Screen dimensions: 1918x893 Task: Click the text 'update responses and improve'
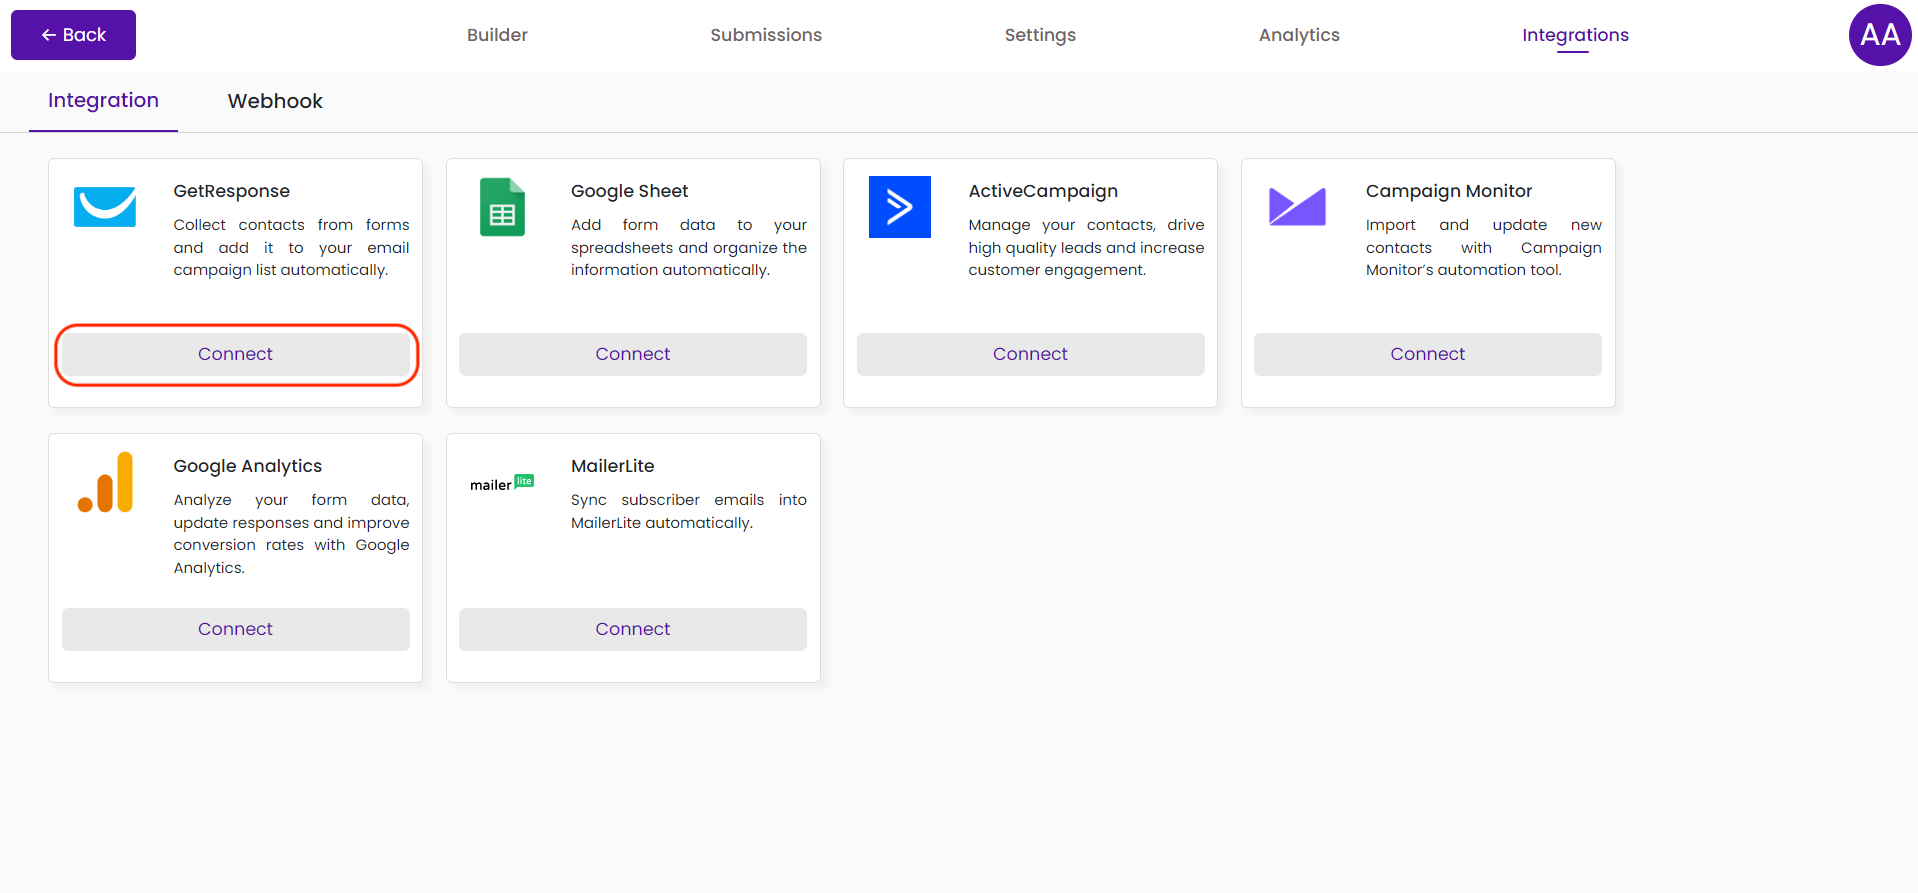(x=292, y=523)
